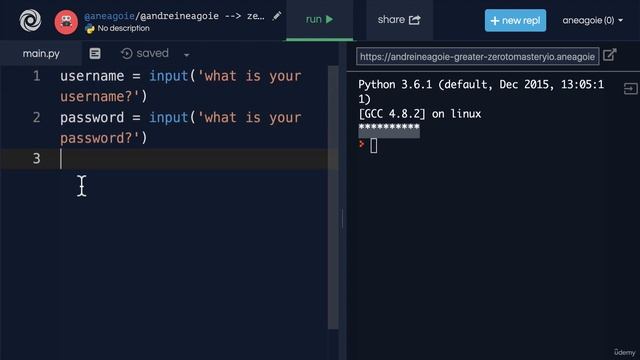Click the word 'password' on line 2
Screen dimensions: 640x360
click(92, 118)
